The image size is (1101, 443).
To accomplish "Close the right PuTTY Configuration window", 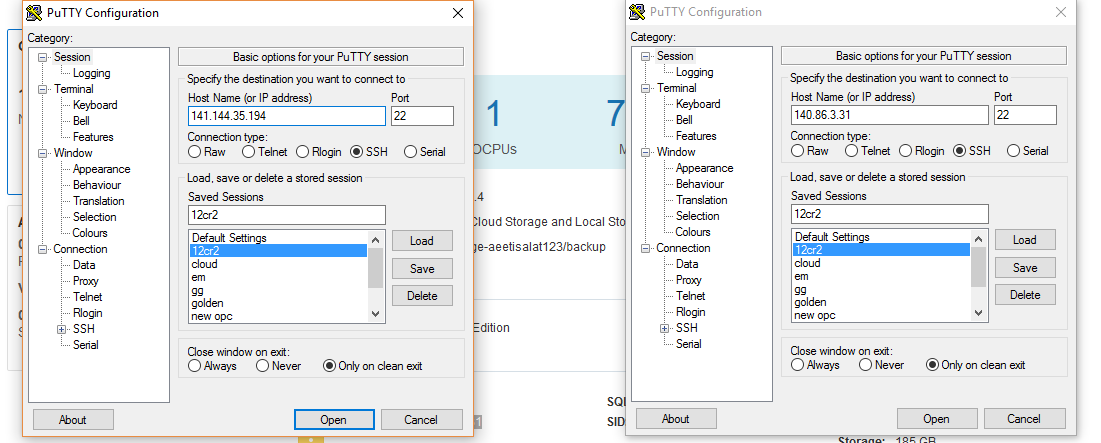I will pos(1061,12).
